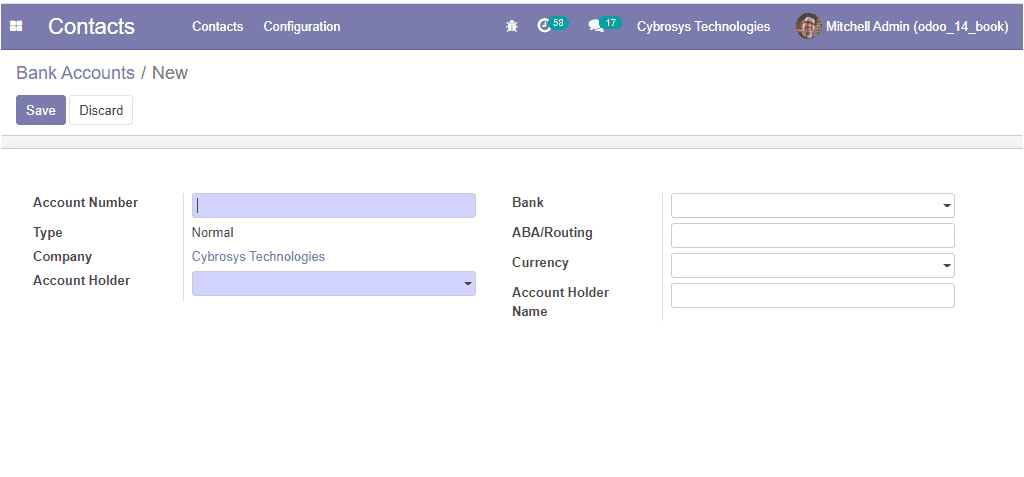Click the debug bug icon

coord(512,26)
